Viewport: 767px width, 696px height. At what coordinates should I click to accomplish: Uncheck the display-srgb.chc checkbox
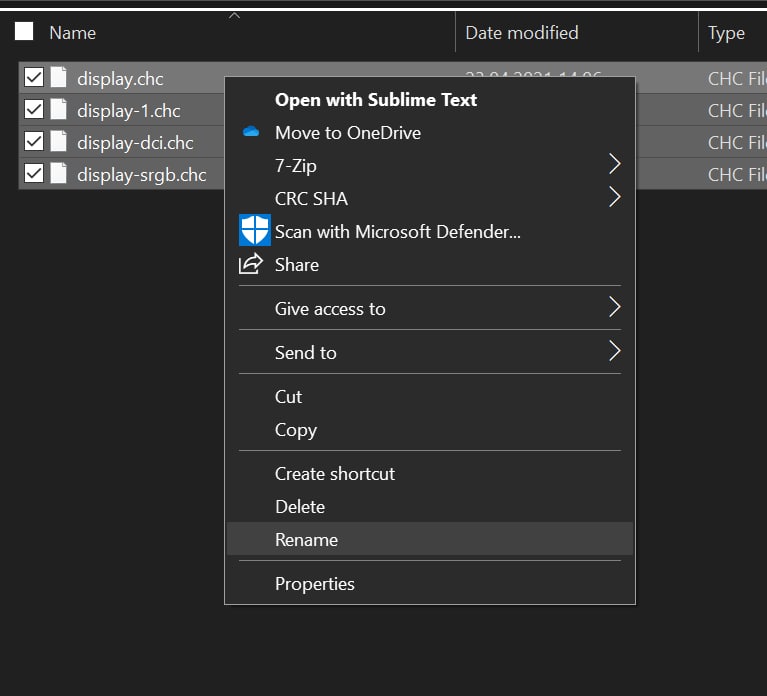tap(34, 173)
